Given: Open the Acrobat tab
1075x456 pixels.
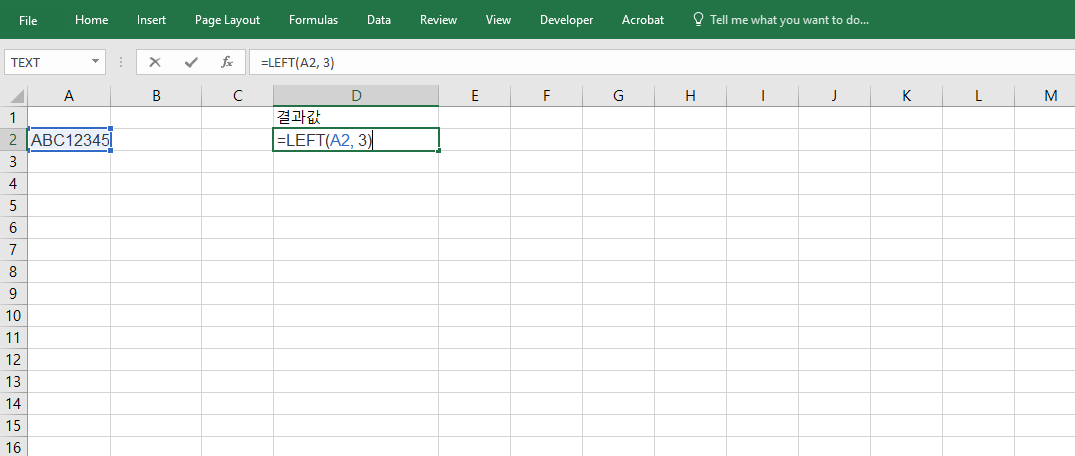Looking at the screenshot, I should [x=643, y=20].
